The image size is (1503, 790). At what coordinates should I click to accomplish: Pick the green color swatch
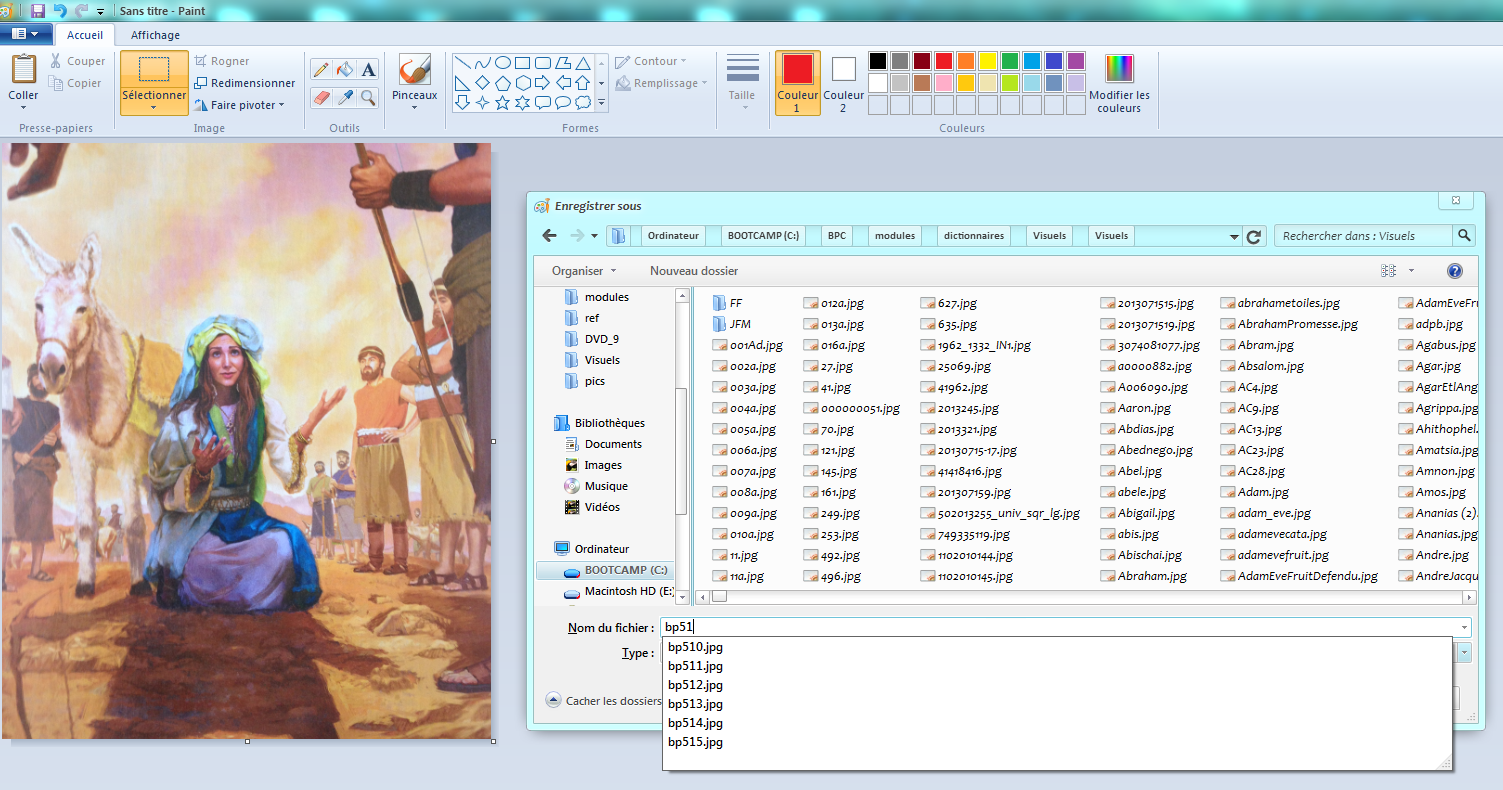click(1009, 61)
